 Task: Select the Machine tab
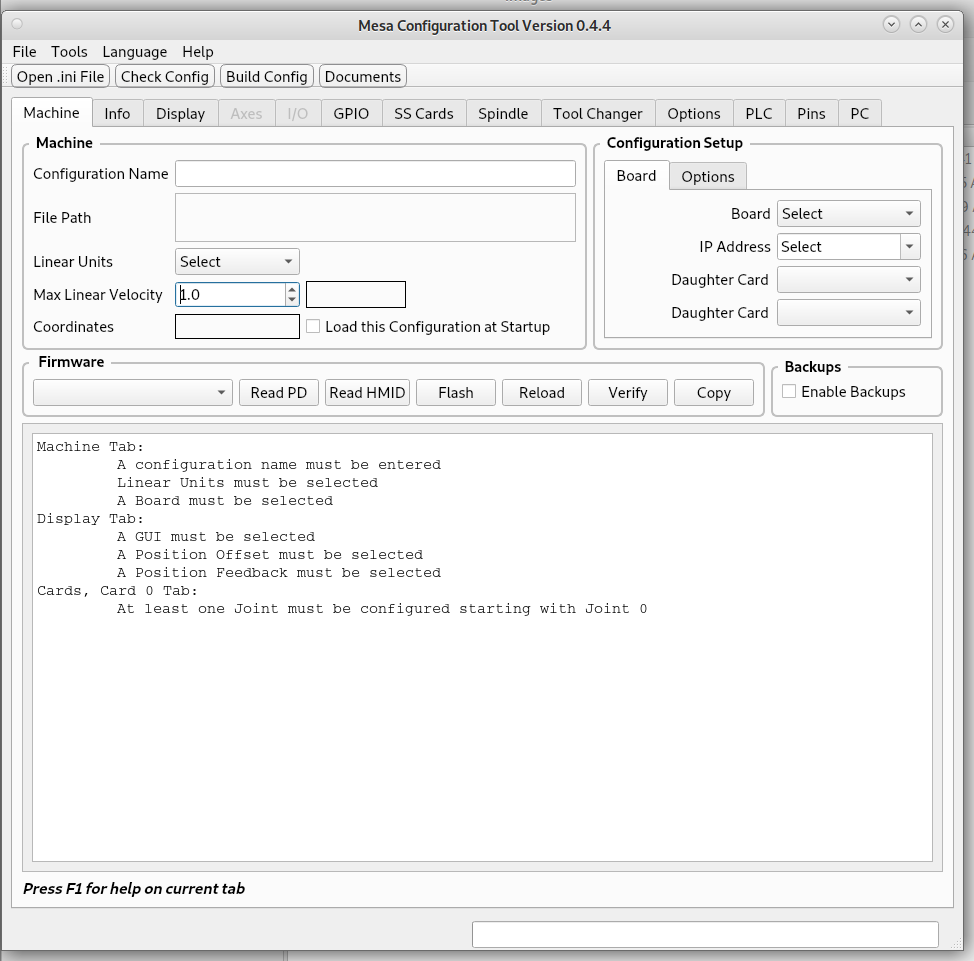click(x=52, y=112)
